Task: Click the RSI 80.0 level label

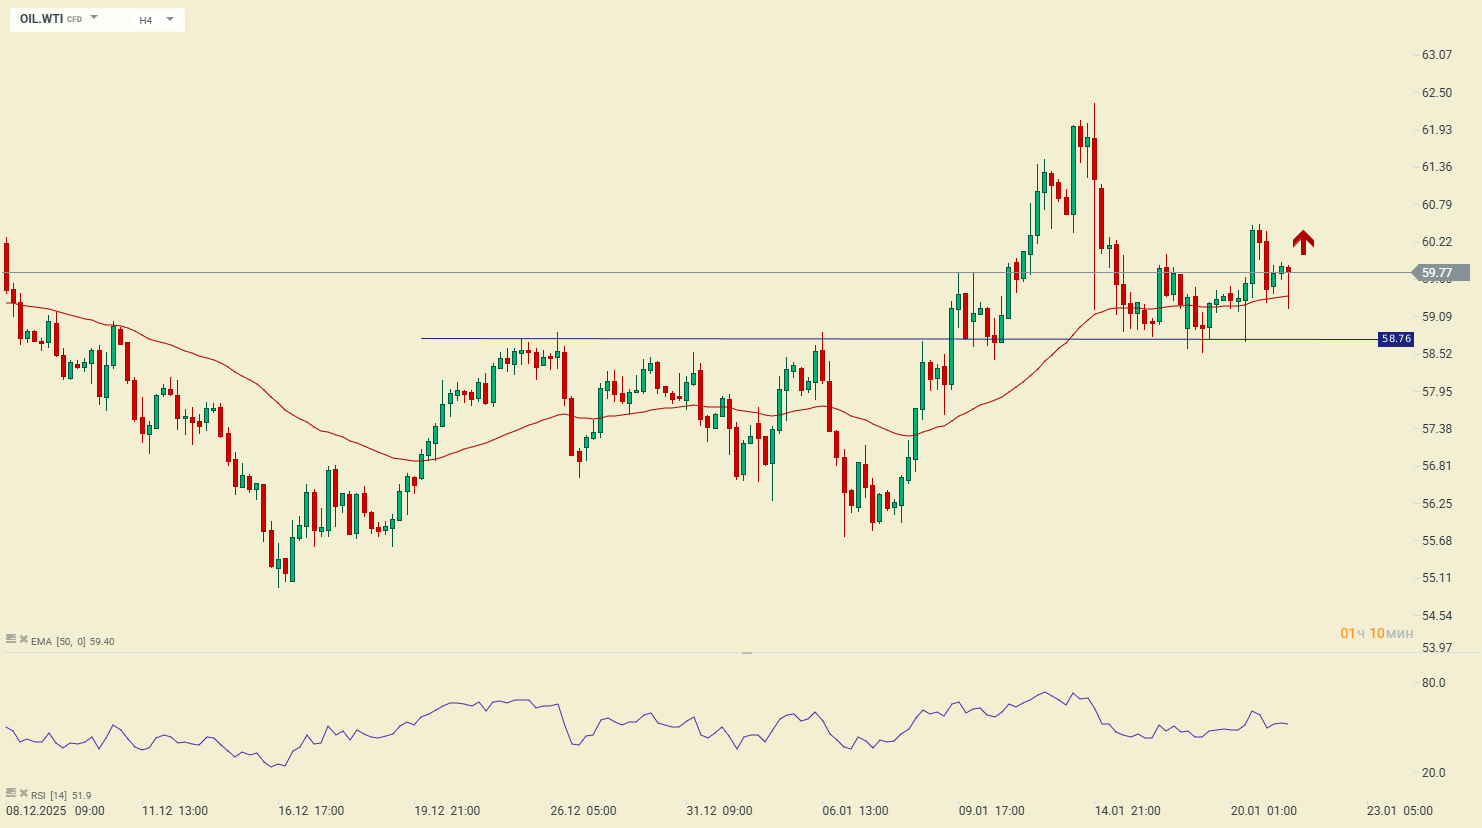Action: point(1434,683)
